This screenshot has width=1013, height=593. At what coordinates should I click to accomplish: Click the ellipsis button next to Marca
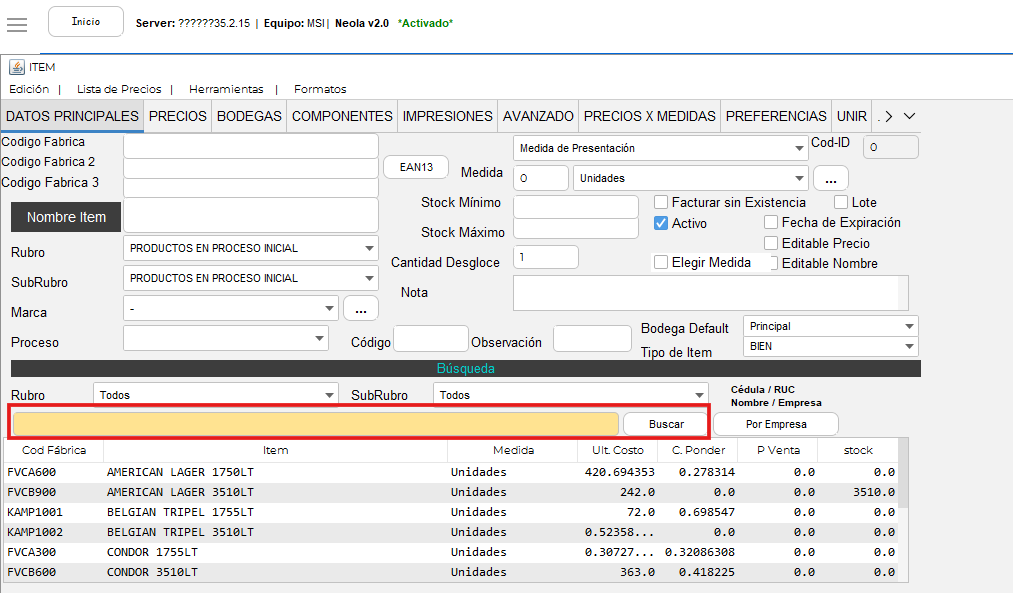(x=361, y=309)
